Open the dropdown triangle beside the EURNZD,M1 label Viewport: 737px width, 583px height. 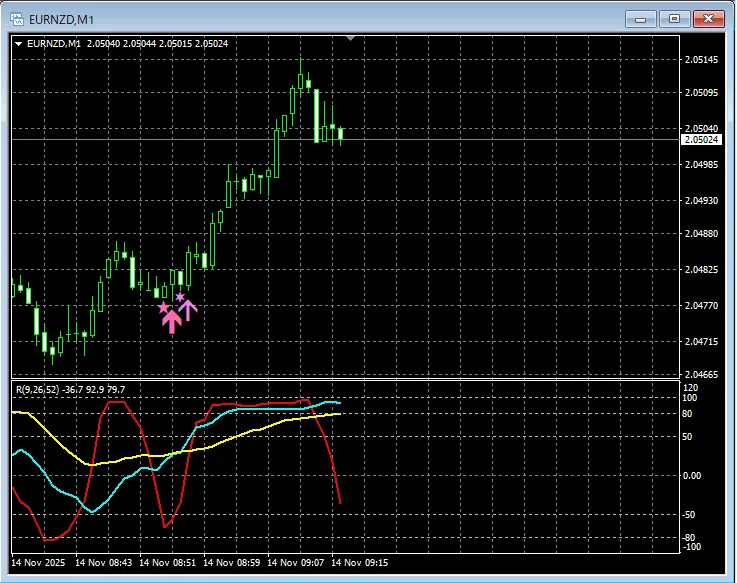(x=19, y=44)
